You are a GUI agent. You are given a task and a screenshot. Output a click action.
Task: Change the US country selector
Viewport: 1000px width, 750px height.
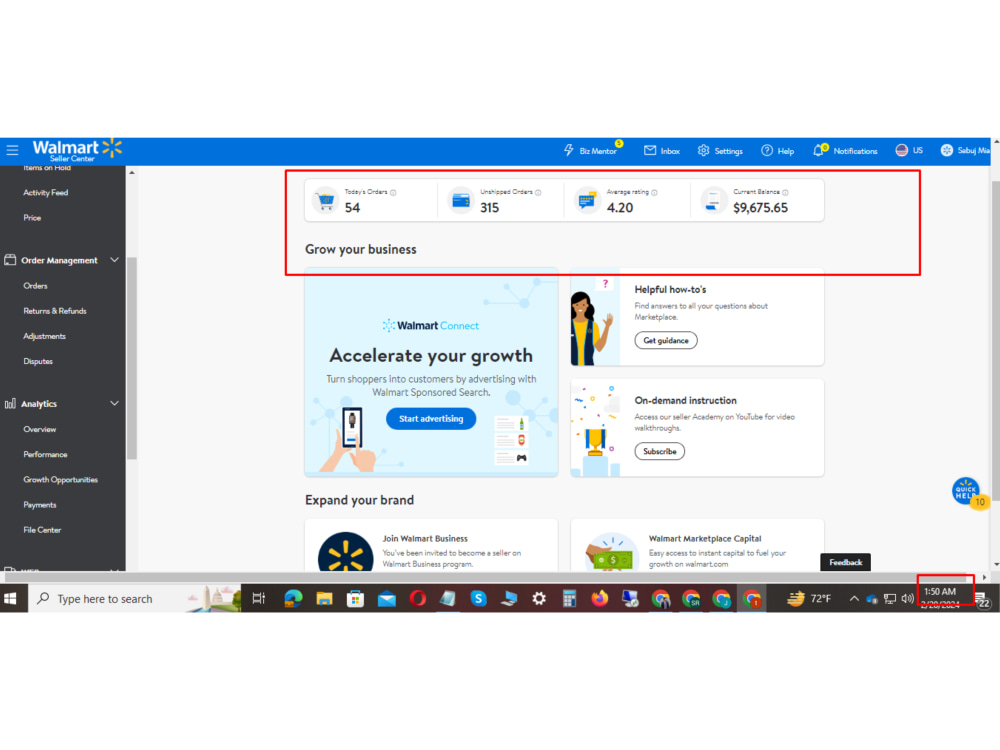pos(909,151)
